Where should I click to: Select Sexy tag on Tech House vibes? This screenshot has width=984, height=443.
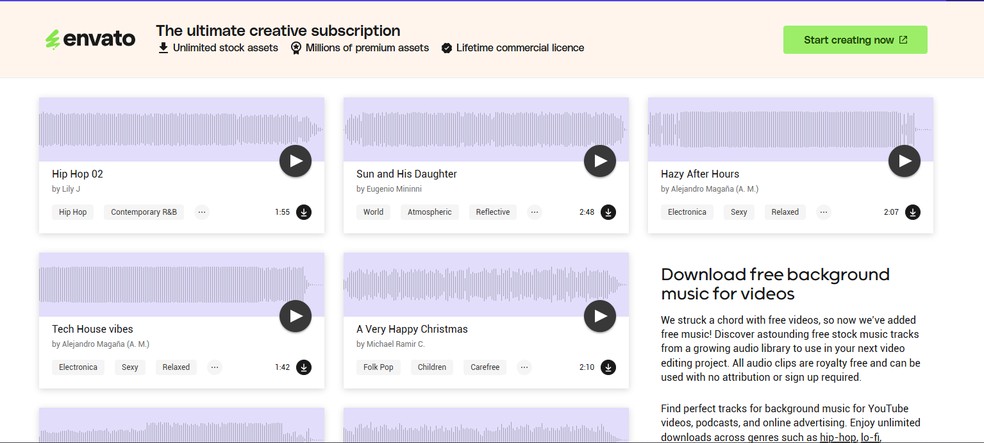pos(130,367)
